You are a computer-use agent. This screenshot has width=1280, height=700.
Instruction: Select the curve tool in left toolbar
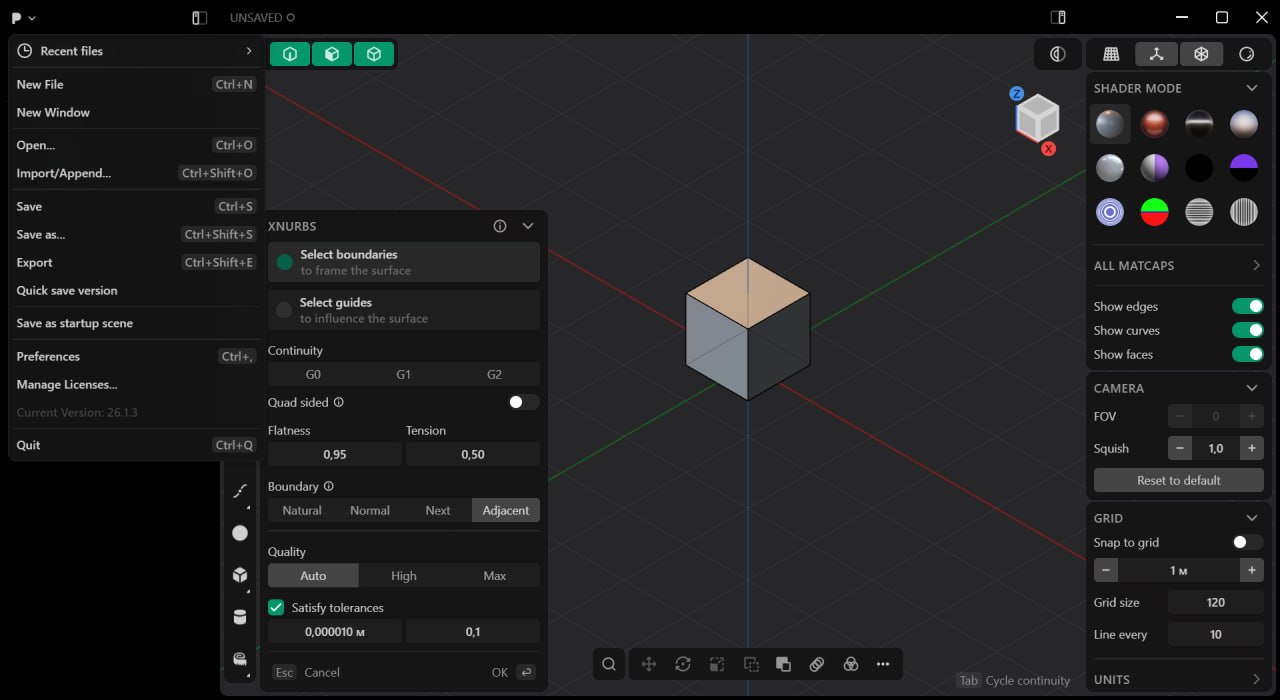pyautogui.click(x=240, y=491)
